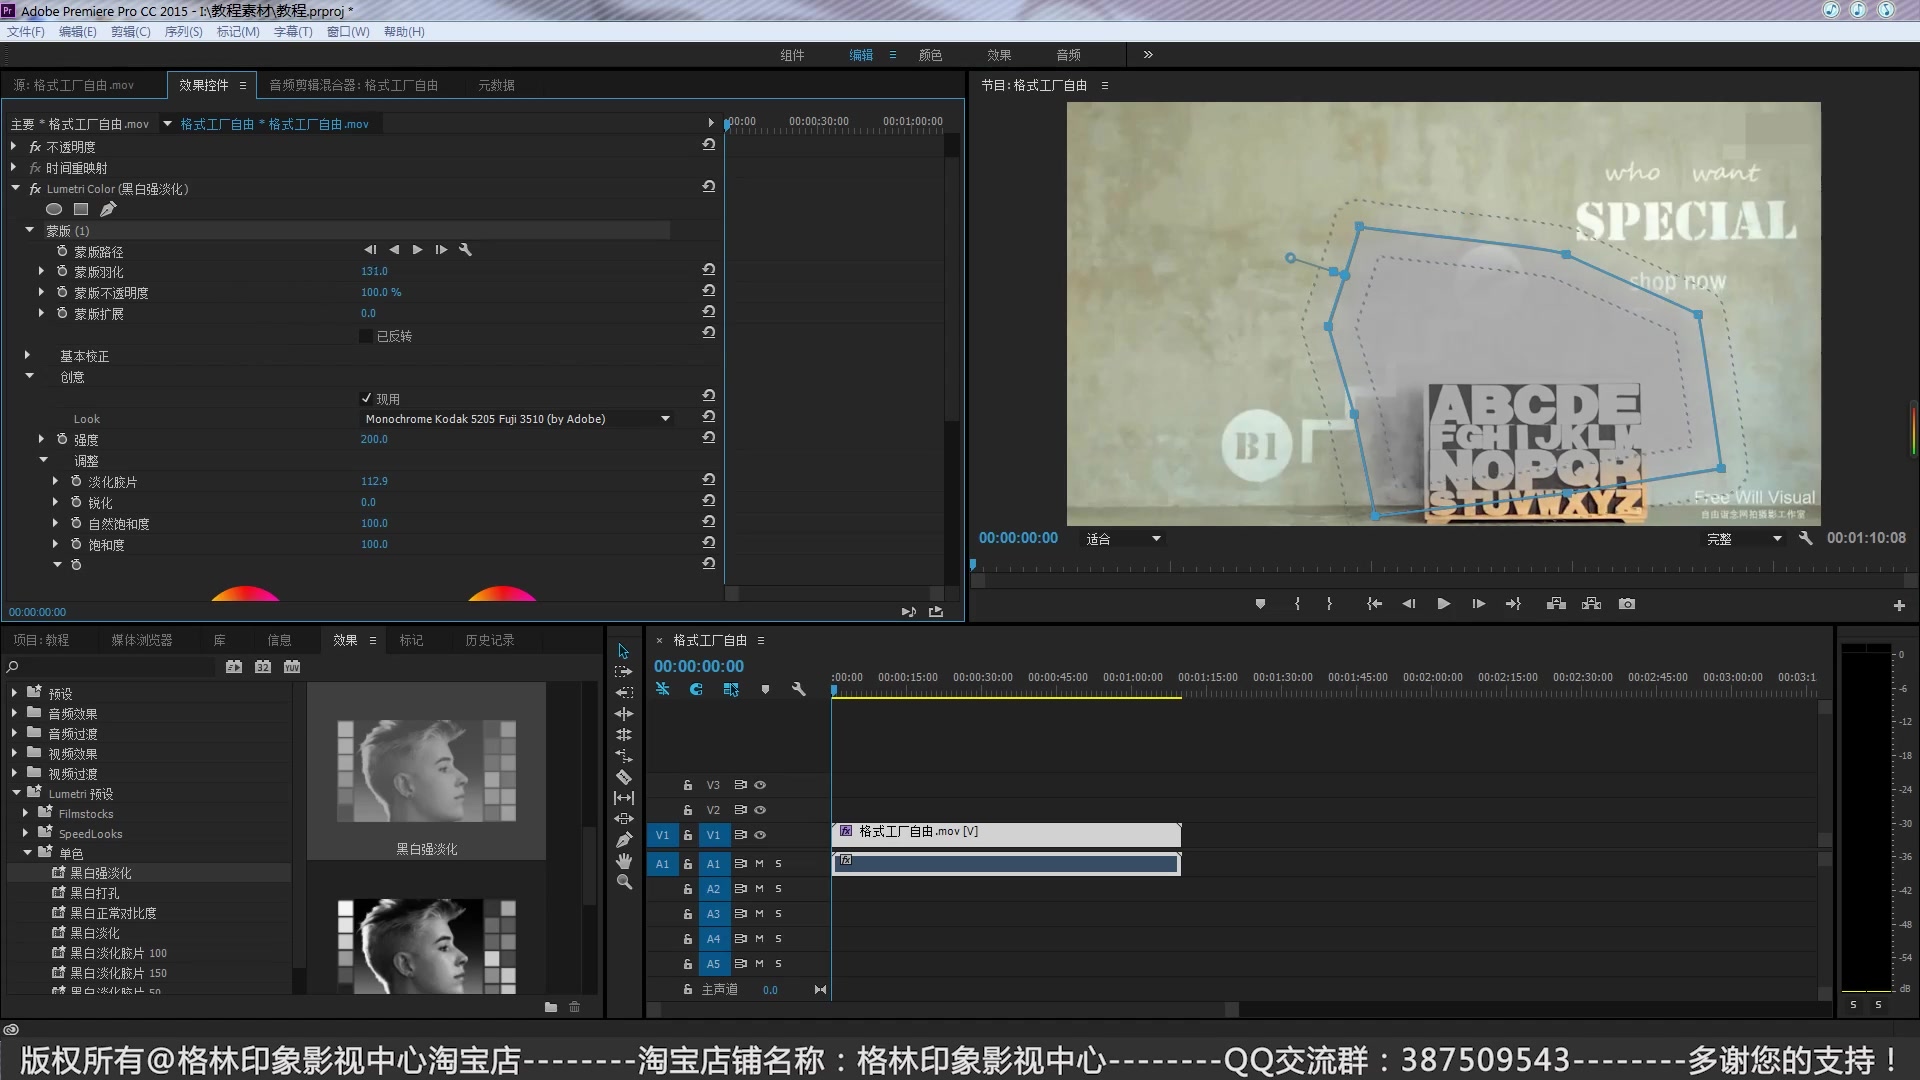This screenshot has height=1080, width=1920.
Task: Step back one frame in program monitor
Action: click(1408, 604)
